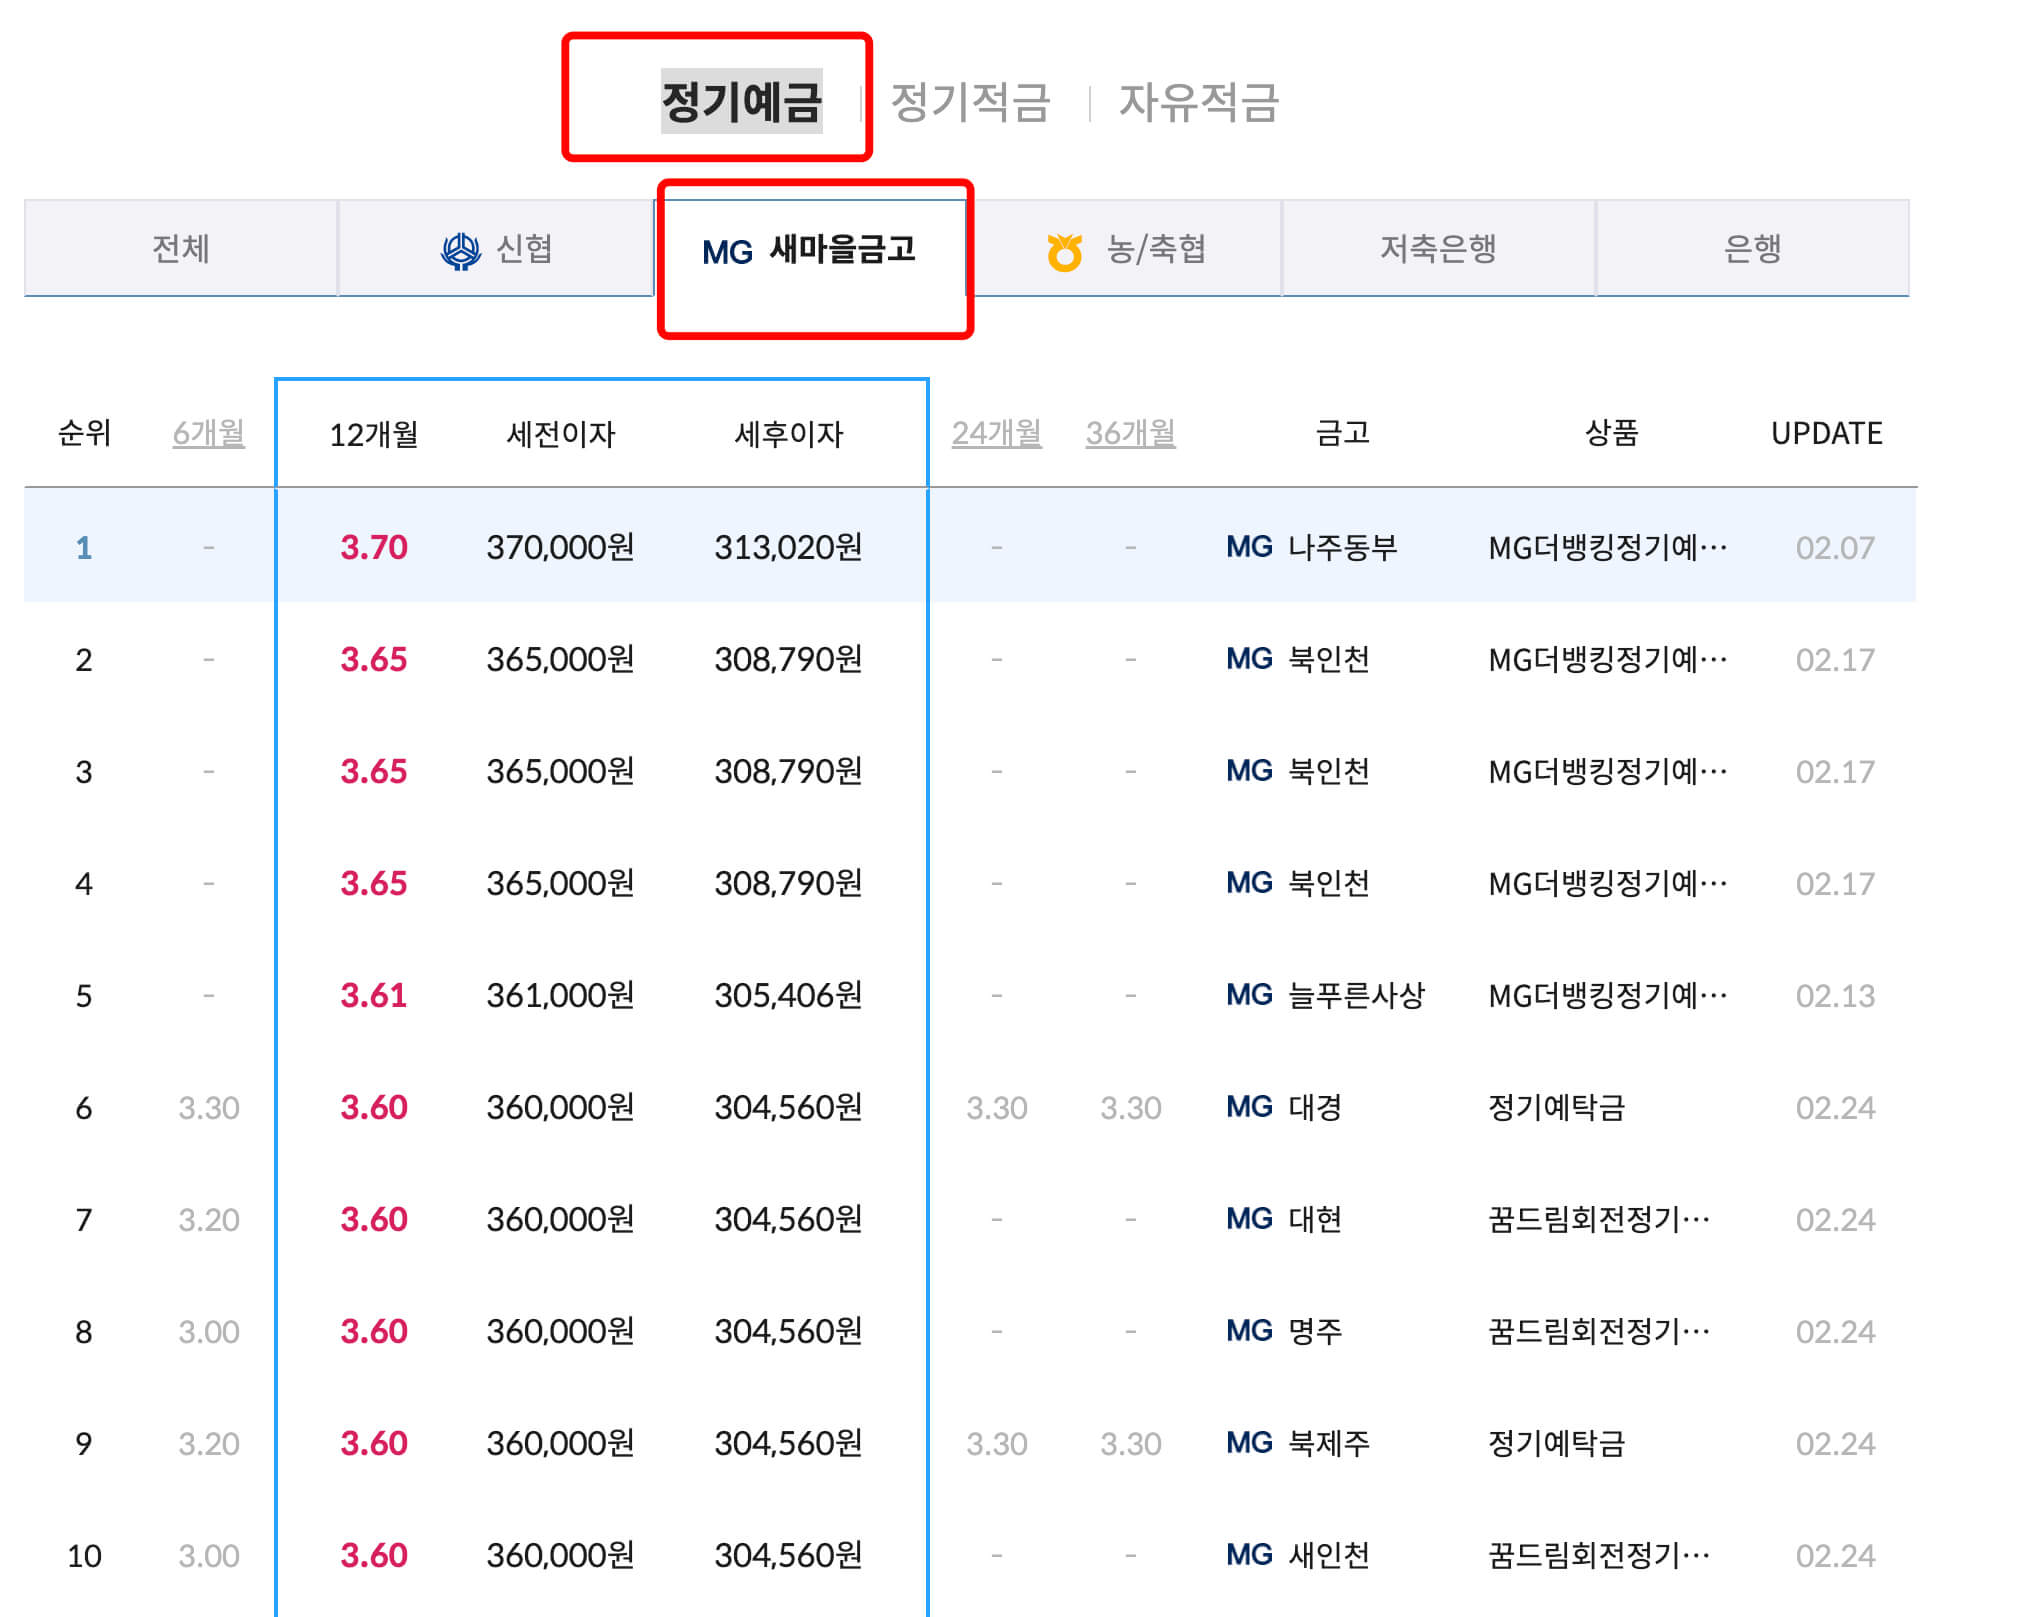This screenshot has height=1617, width=2033.
Task: Sort by the 6개월 column header
Action: click(207, 433)
